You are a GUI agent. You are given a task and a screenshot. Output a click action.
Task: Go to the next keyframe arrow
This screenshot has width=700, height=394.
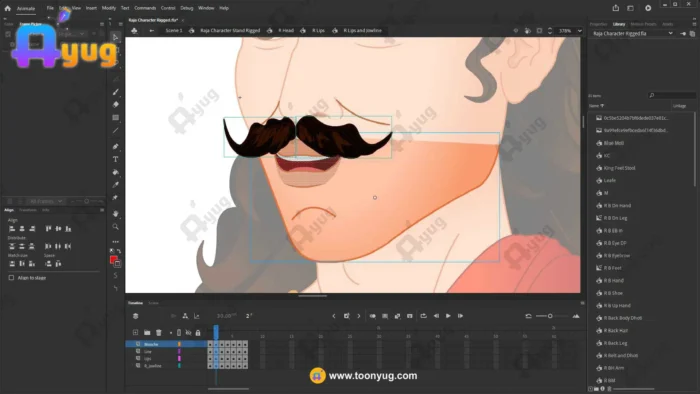coord(358,316)
